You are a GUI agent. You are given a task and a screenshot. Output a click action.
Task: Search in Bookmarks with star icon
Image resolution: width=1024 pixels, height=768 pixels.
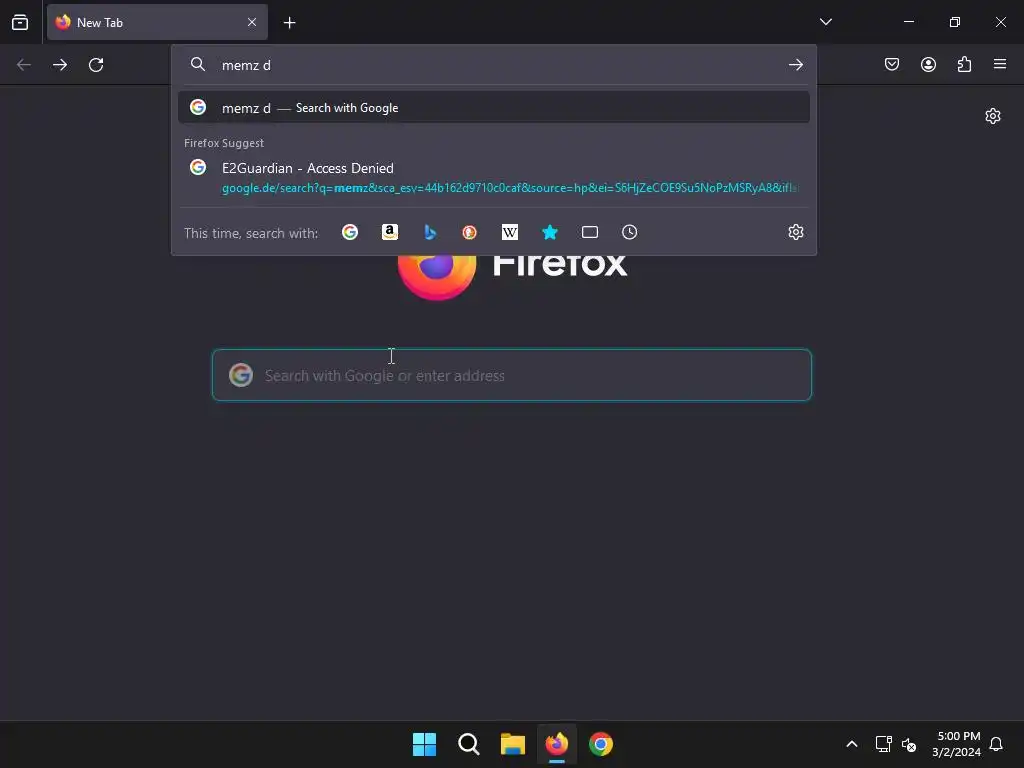[x=550, y=232]
